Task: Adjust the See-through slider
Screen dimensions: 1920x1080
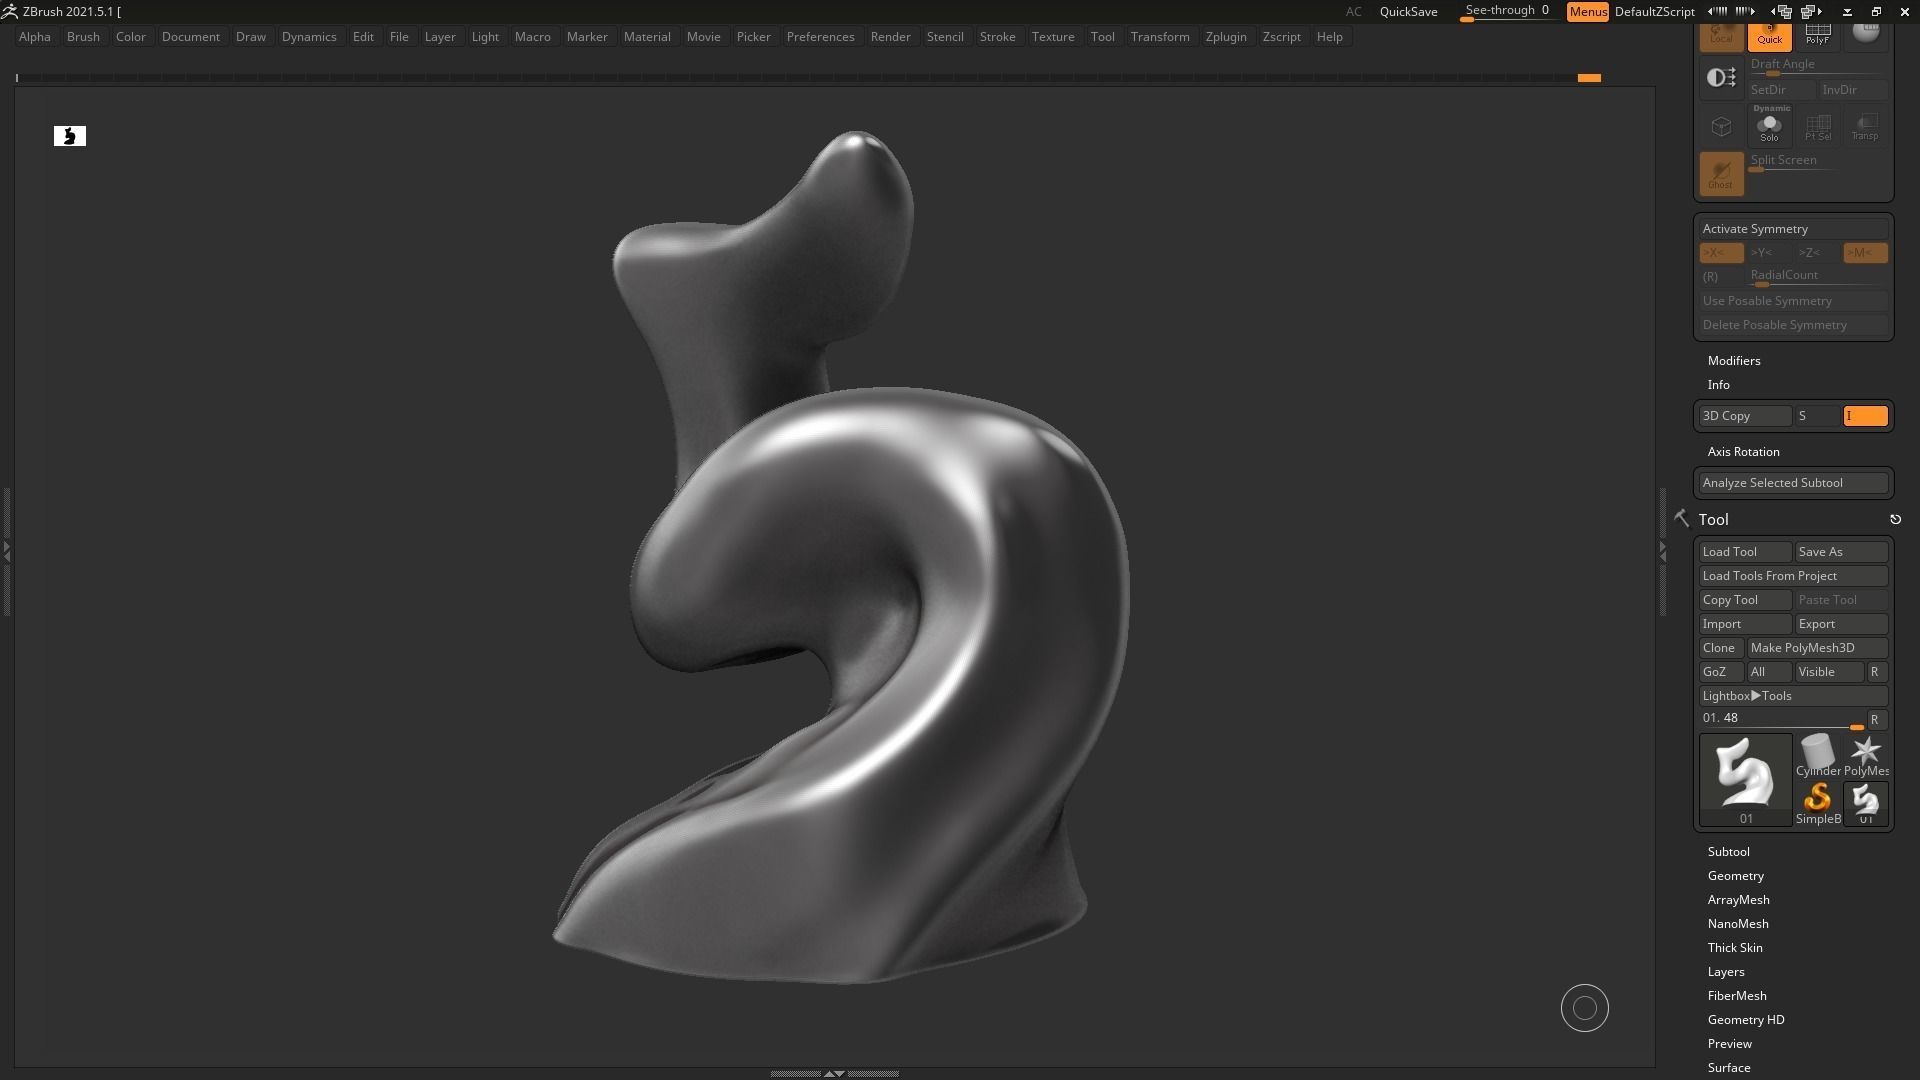Action: 1507,12
